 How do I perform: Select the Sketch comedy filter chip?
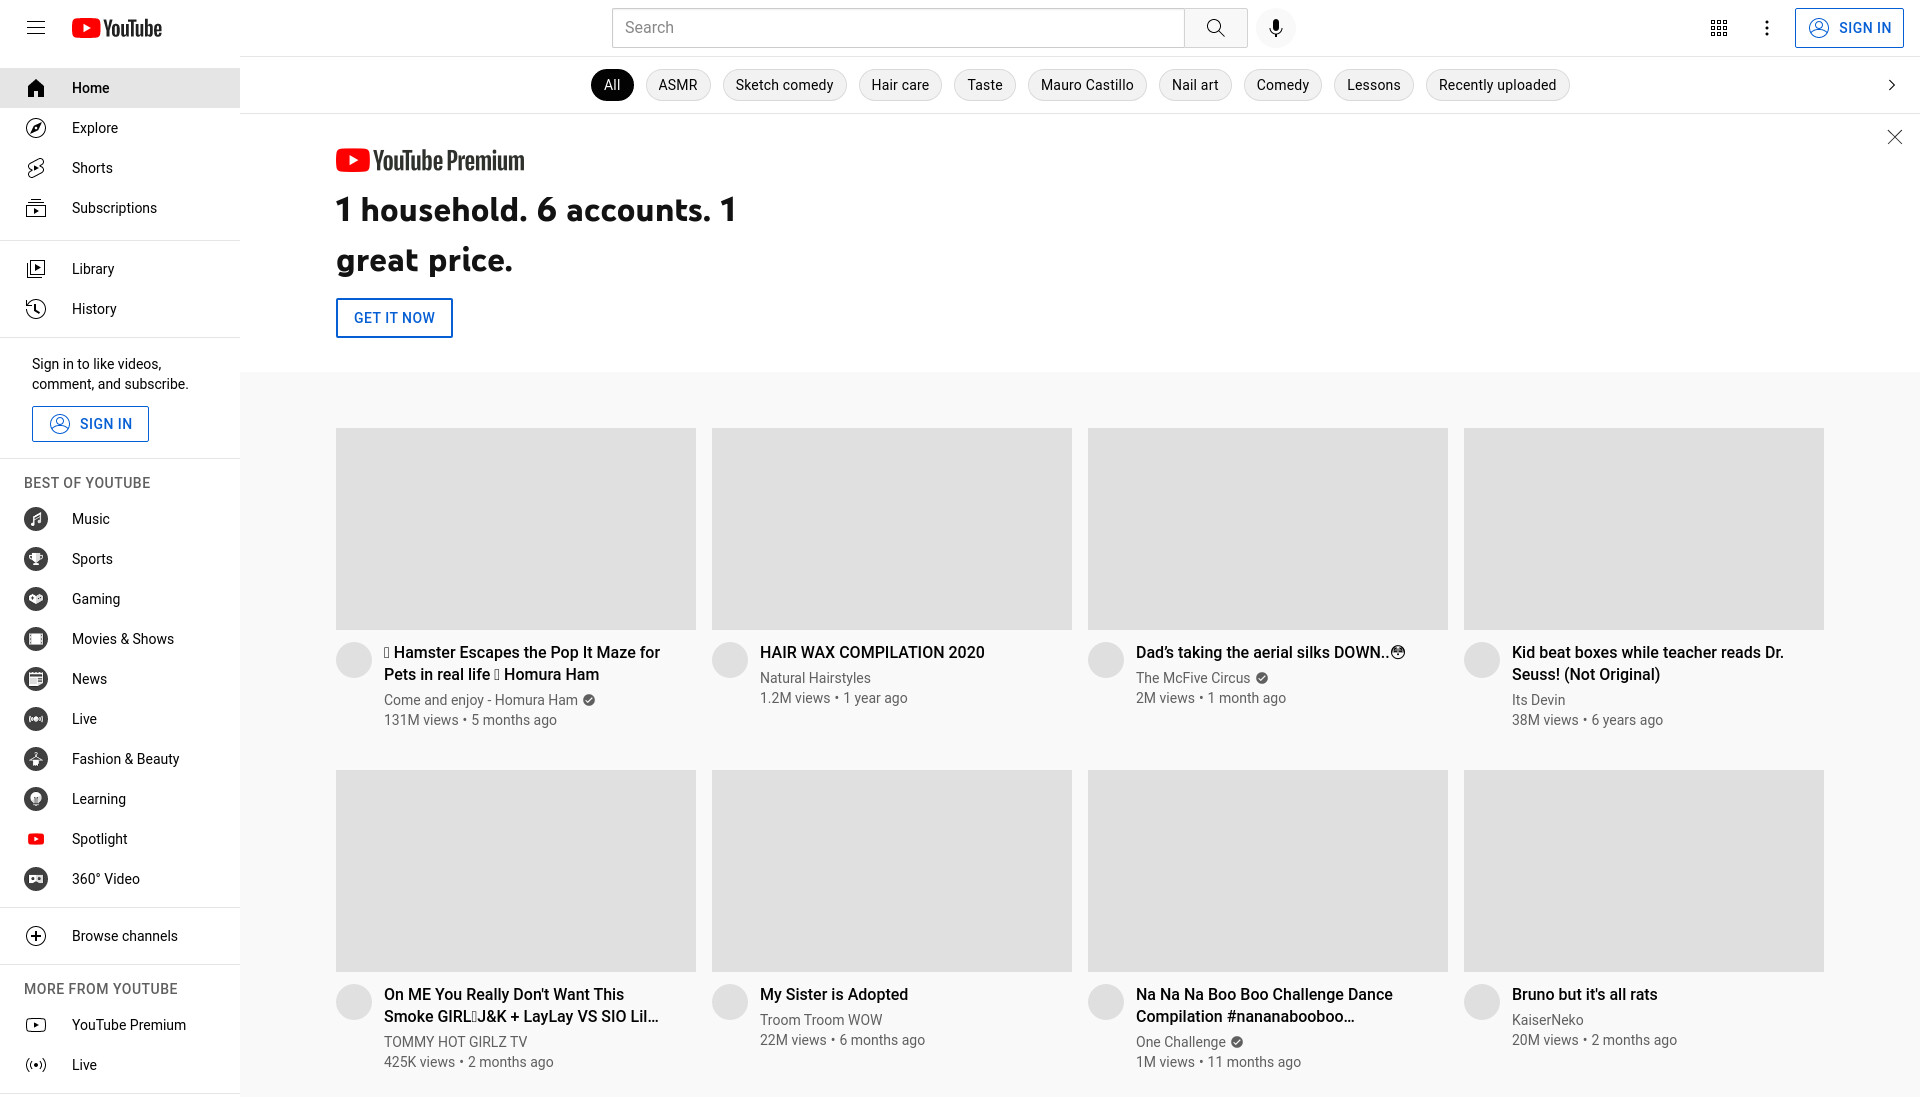coord(784,85)
